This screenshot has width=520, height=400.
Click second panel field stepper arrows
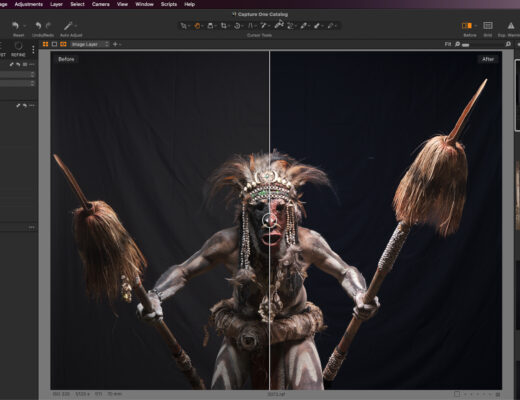tap(32, 83)
